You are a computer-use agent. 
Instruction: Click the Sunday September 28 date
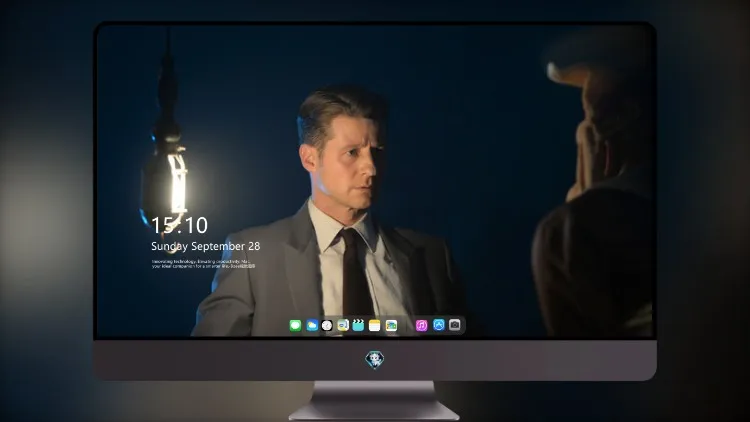206,246
